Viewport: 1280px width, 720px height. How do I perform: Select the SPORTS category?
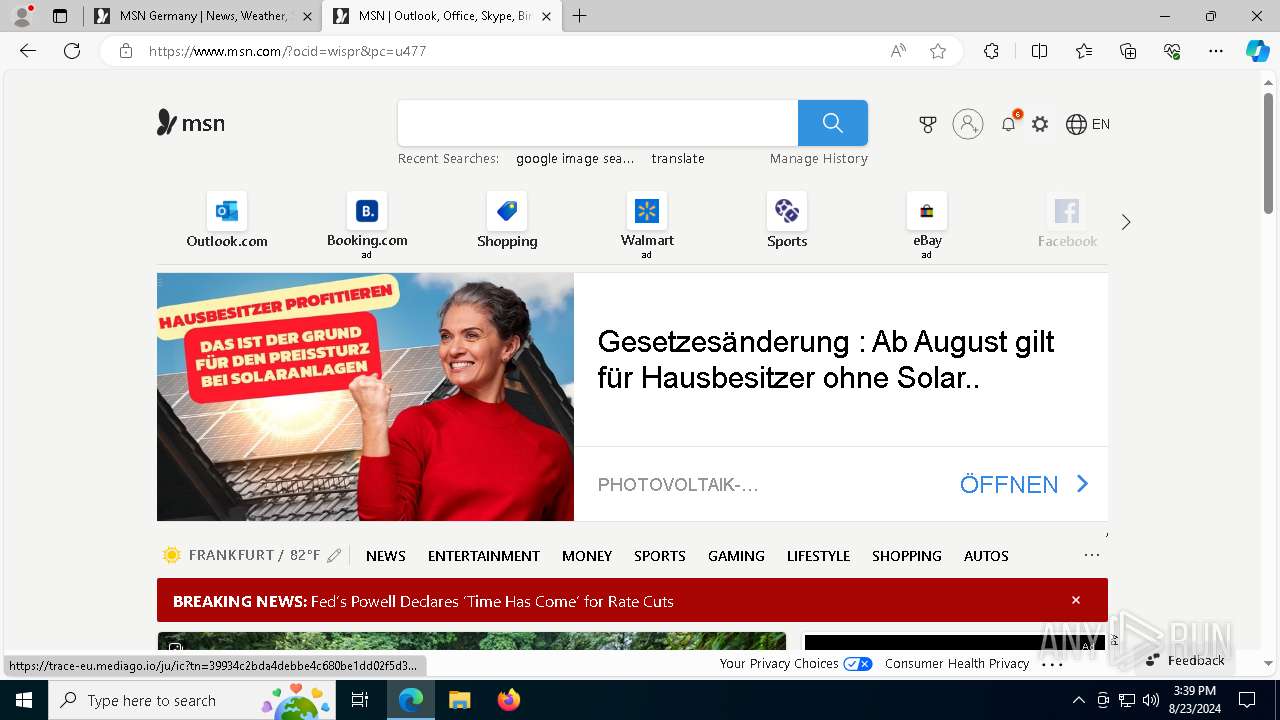point(660,555)
